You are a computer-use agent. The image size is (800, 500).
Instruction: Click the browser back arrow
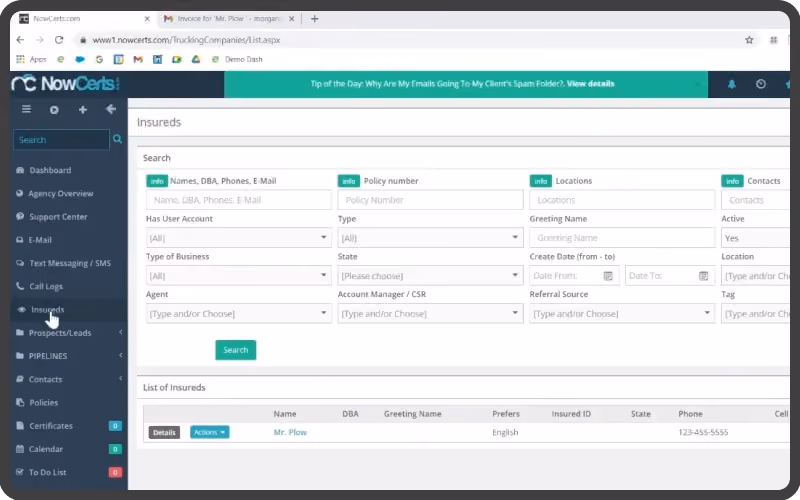[x=20, y=40]
